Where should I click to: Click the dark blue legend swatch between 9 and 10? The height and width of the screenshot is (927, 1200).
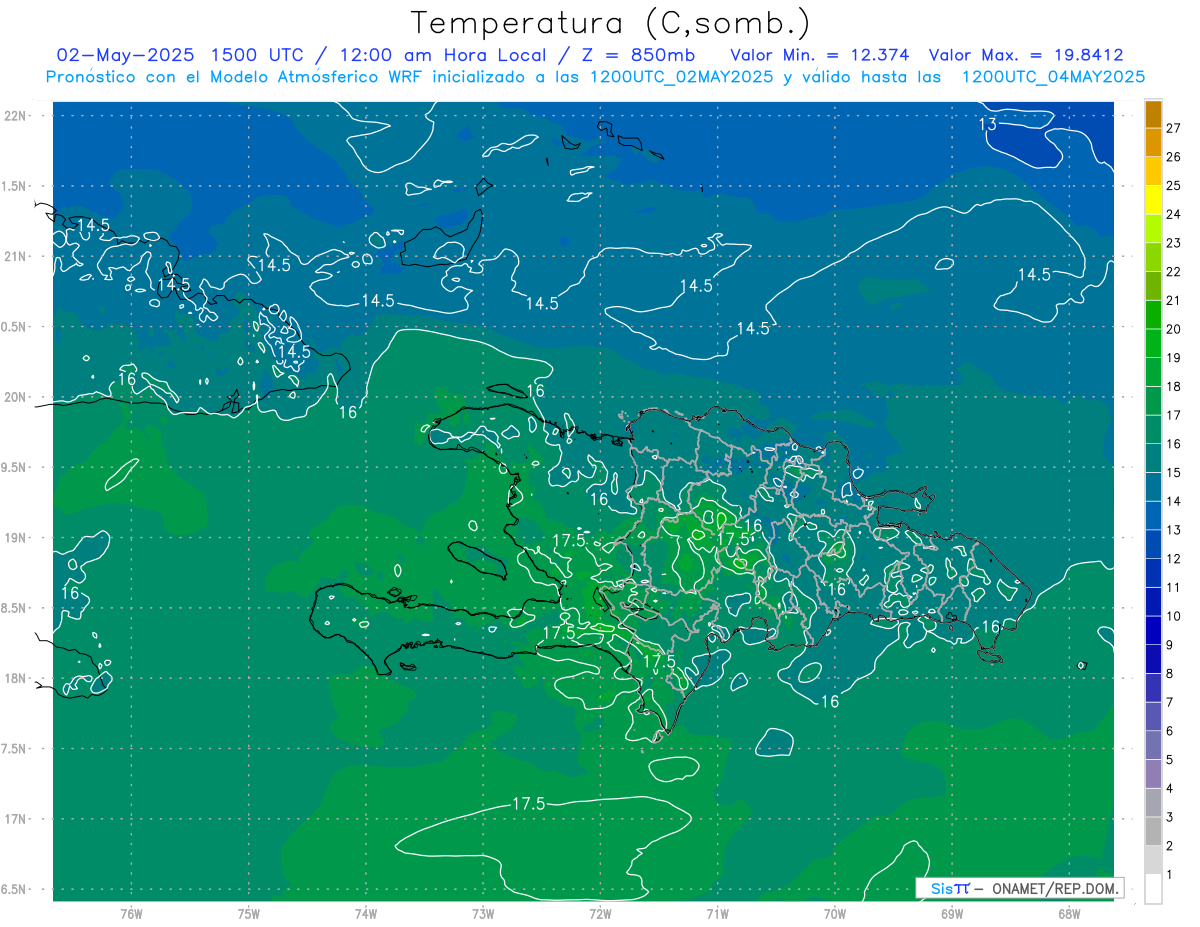(x=1153, y=630)
